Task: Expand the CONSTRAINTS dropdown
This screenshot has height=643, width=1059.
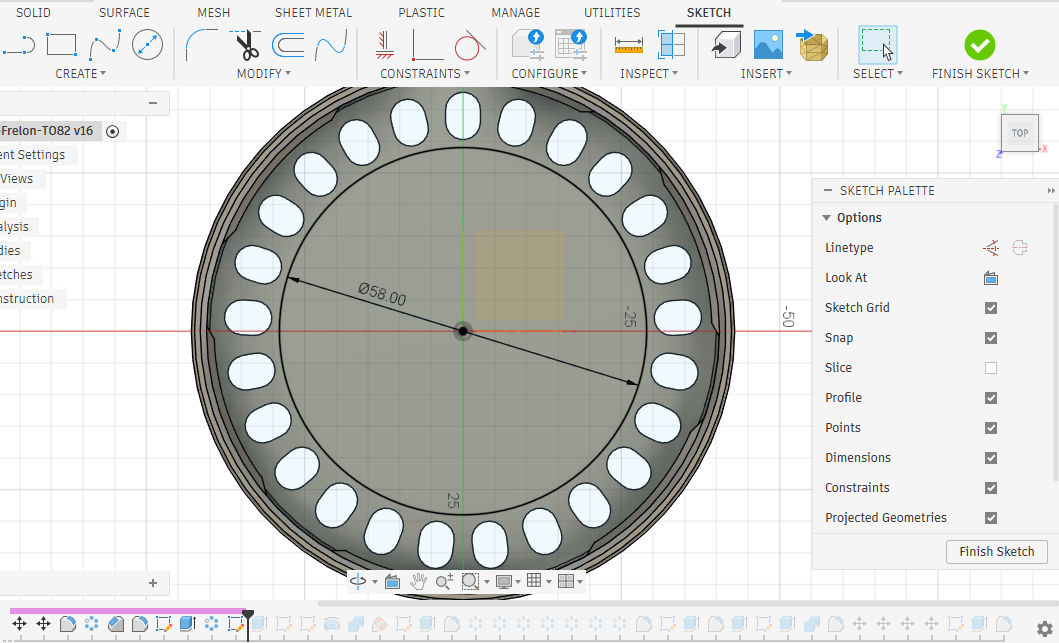Action: (425, 74)
